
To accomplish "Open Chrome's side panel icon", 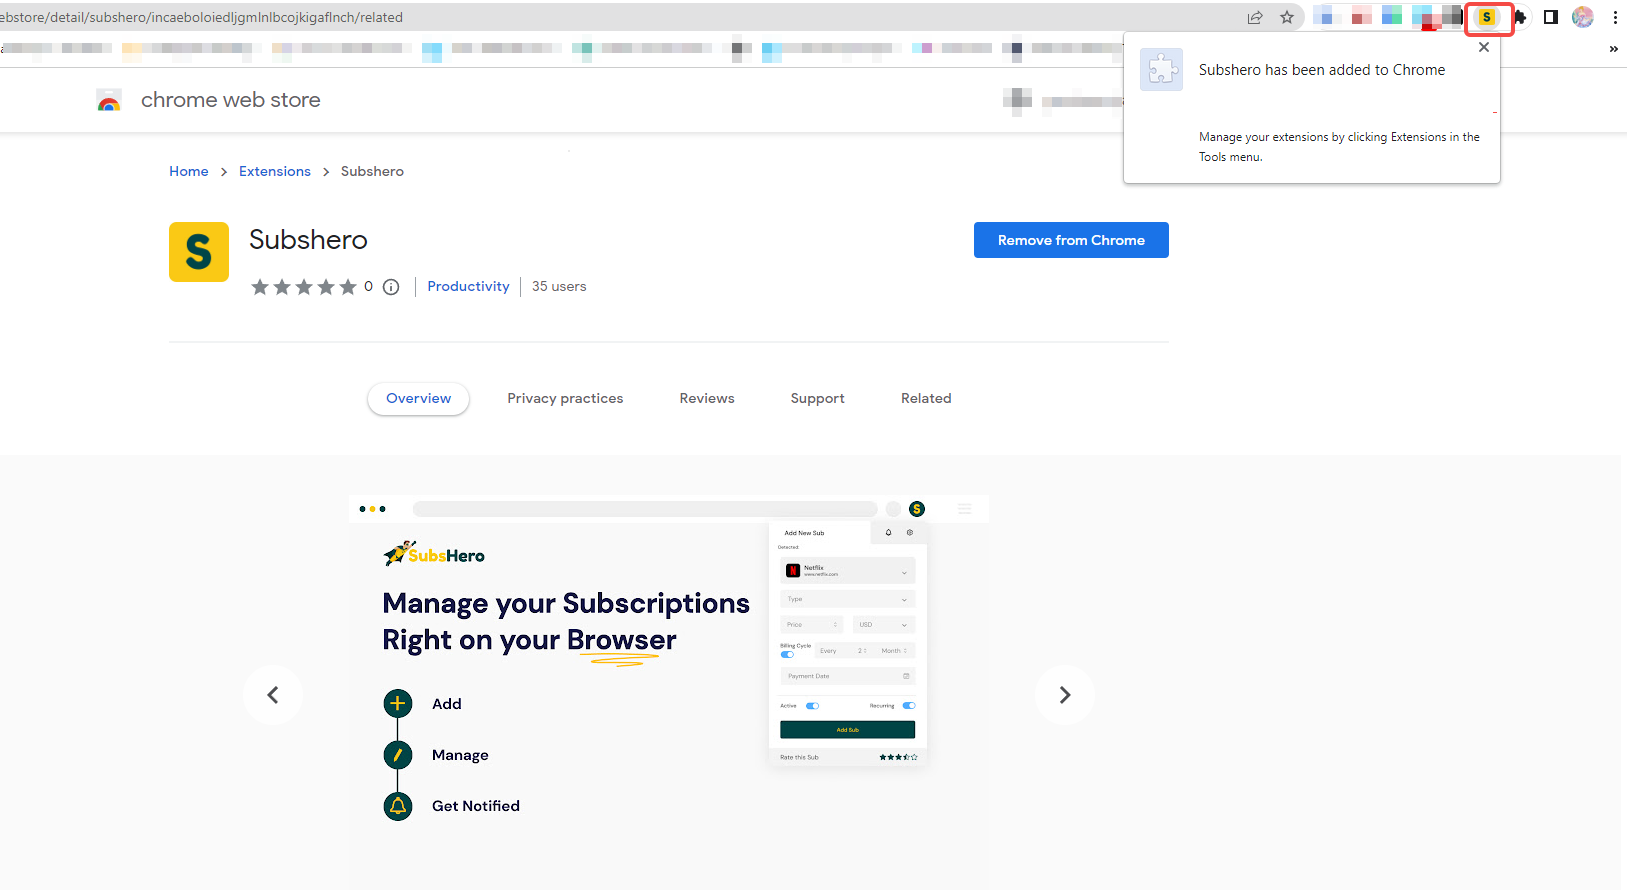I will (1551, 17).
